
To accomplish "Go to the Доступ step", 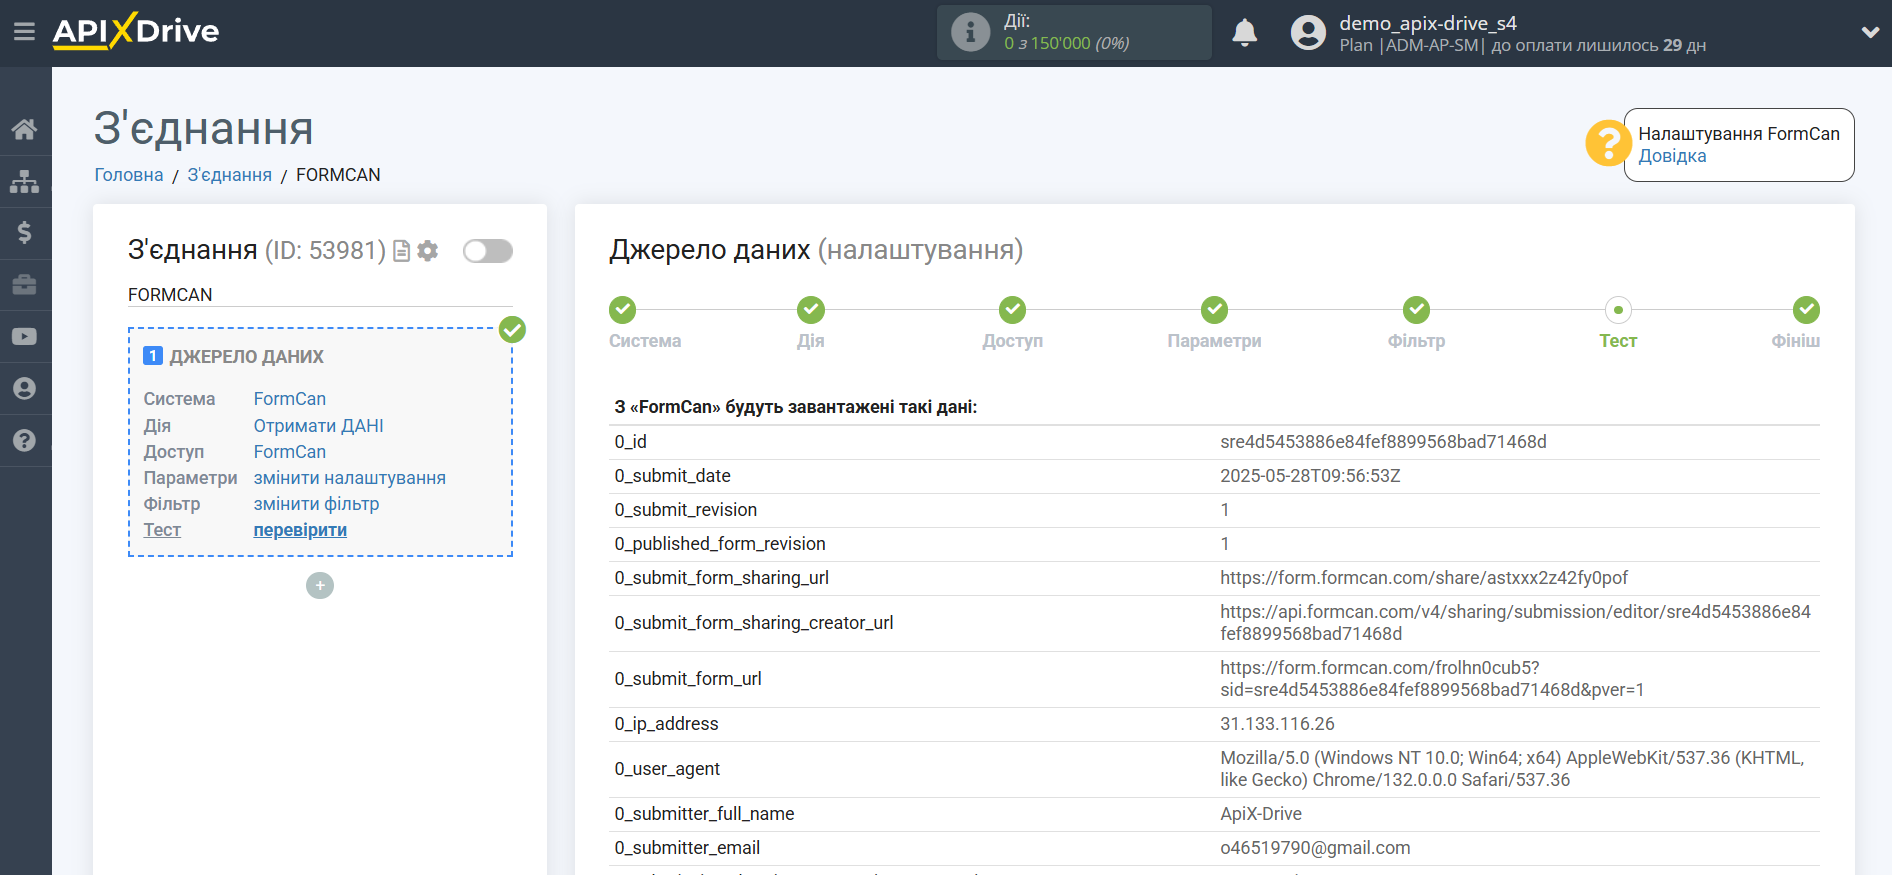I will pyautogui.click(x=1012, y=341).
